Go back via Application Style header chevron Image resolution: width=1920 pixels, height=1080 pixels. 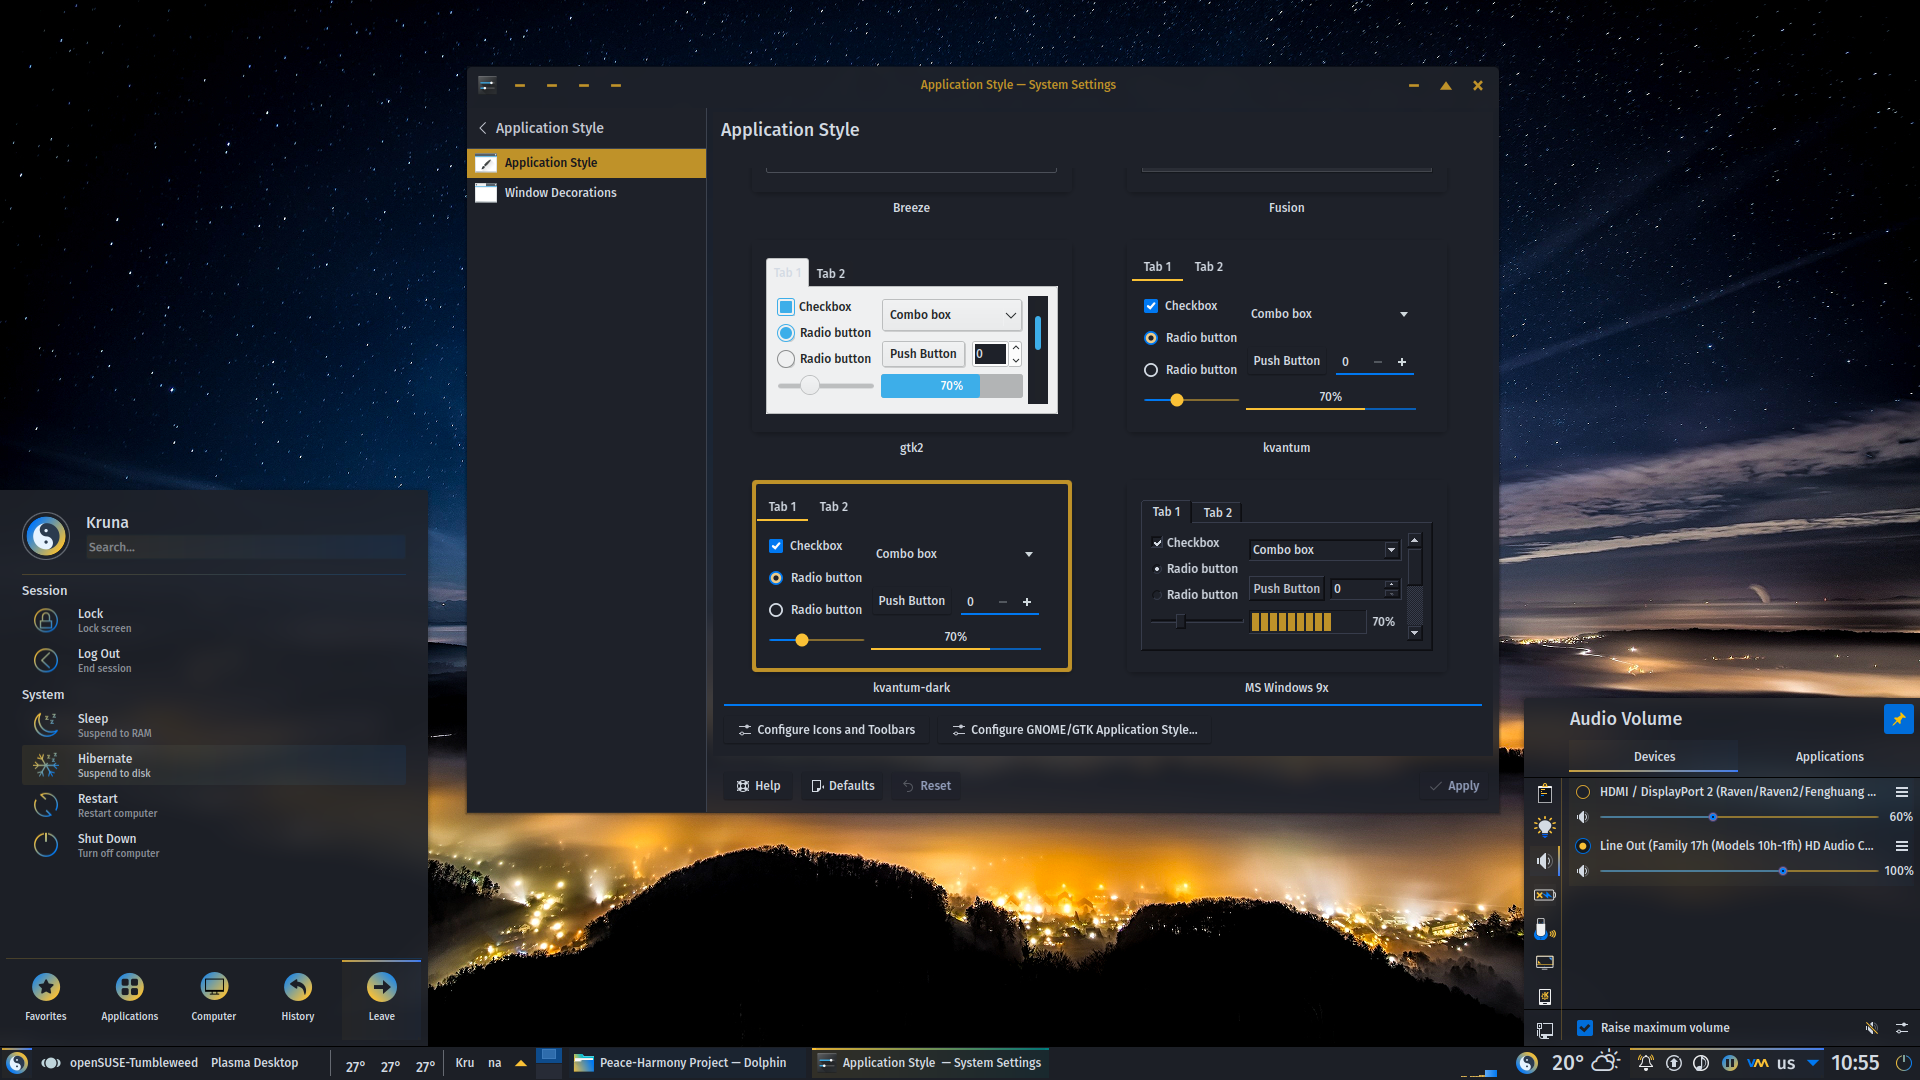click(483, 128)
